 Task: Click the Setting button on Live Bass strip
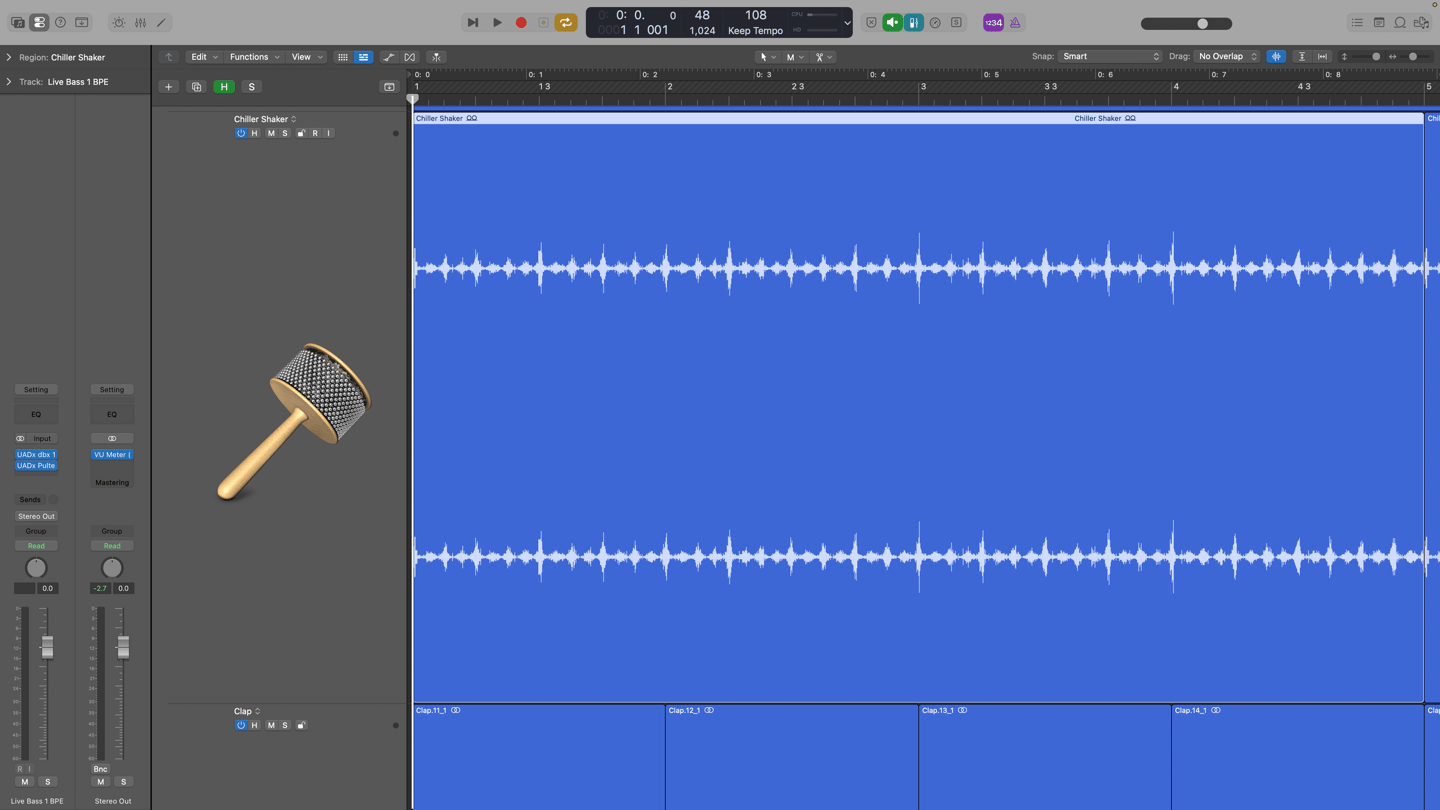[36, 389]
